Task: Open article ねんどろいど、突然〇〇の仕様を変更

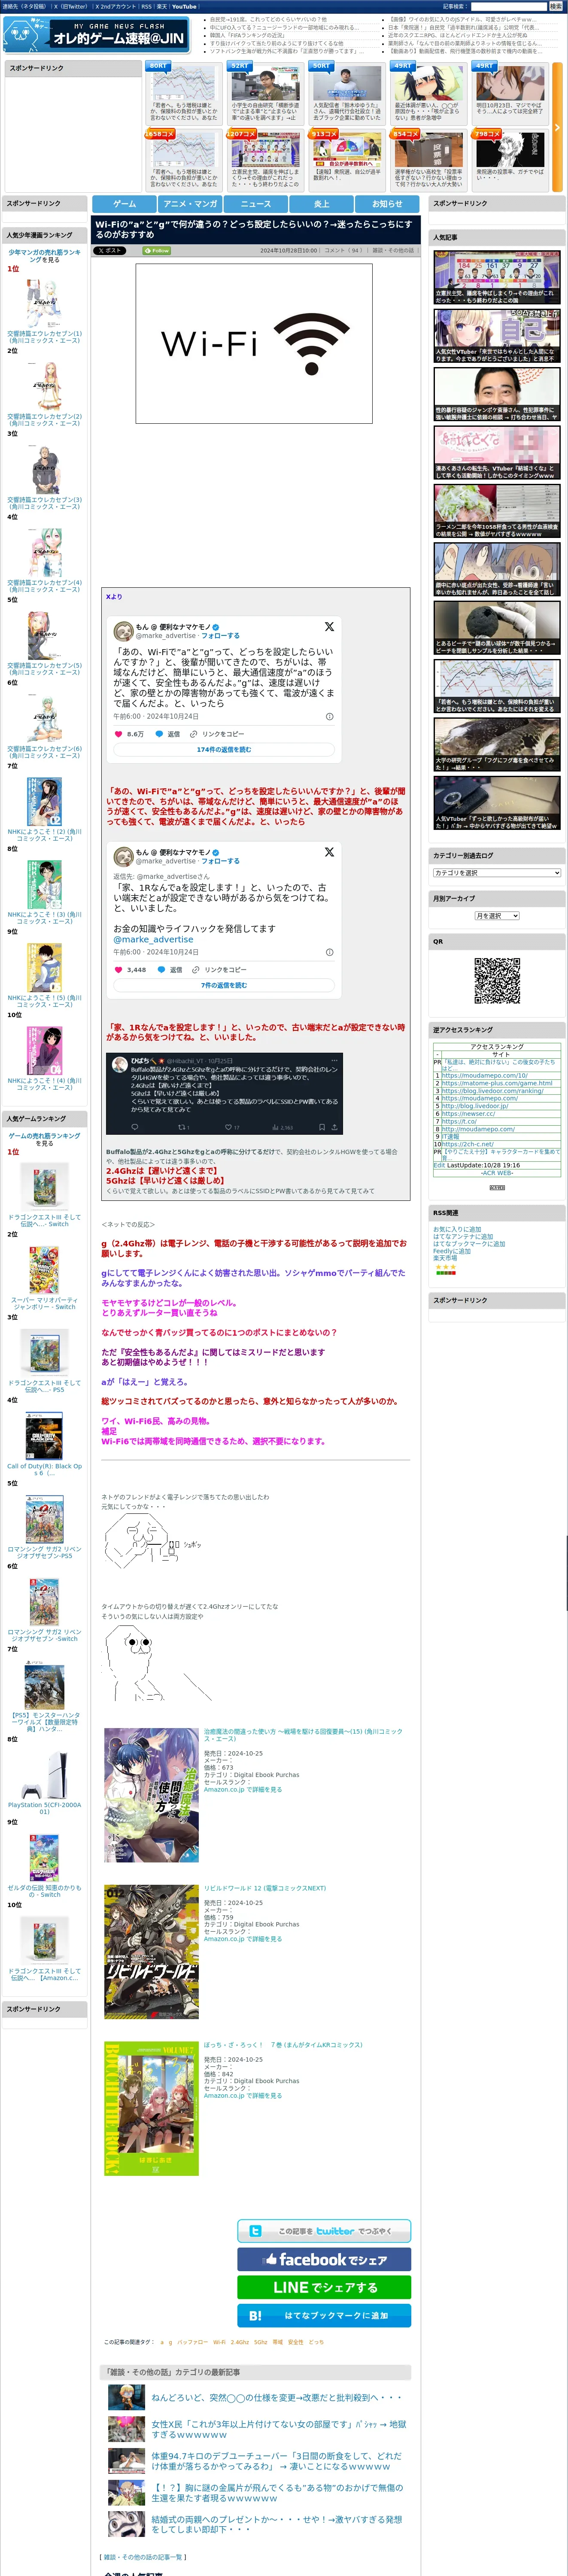Action: click(276, 2398)
